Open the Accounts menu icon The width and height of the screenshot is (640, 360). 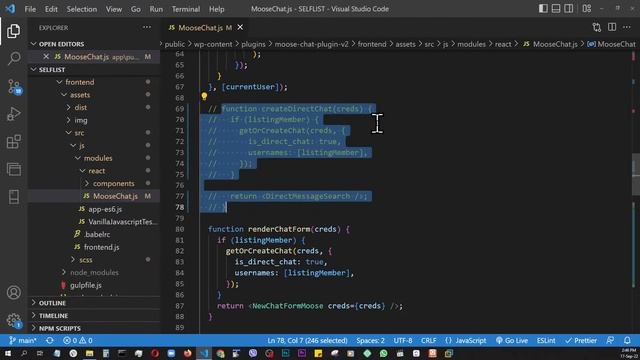click(13, 293)
